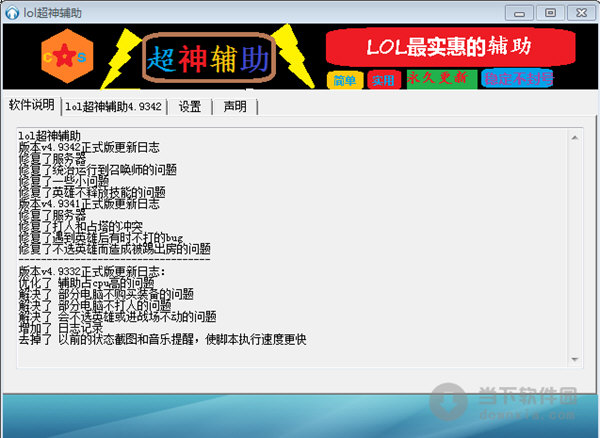Click the green 永久更新 badge
600x438 pixels.
[x=442, y=79]
